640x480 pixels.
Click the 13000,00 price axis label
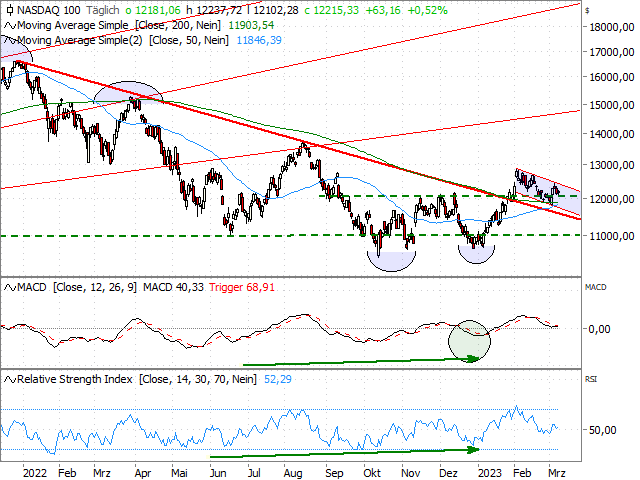click(612, 165)
